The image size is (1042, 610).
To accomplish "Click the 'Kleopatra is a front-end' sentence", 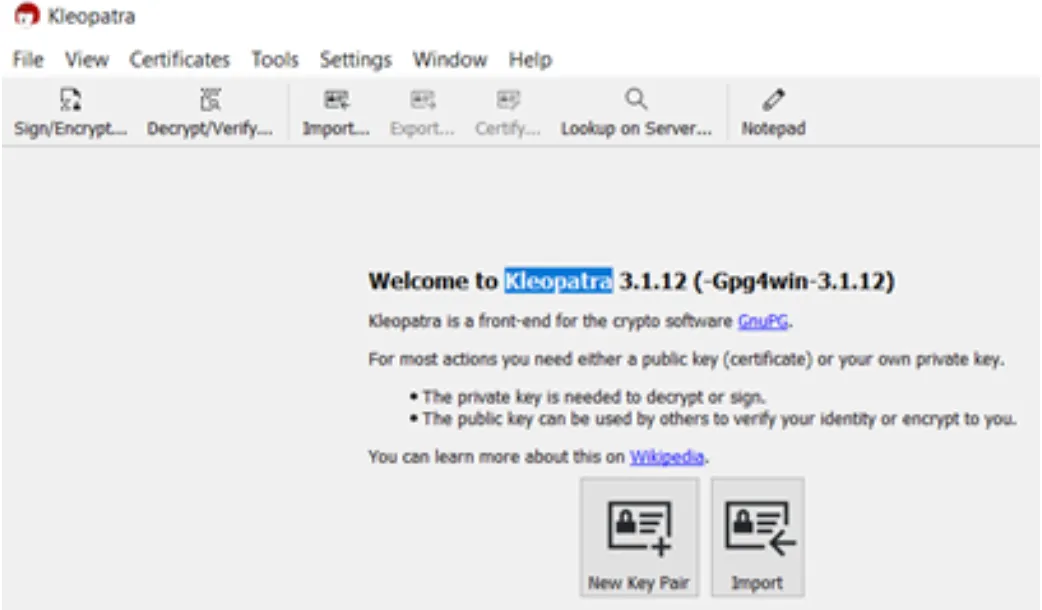I will [x=580, y=322].
